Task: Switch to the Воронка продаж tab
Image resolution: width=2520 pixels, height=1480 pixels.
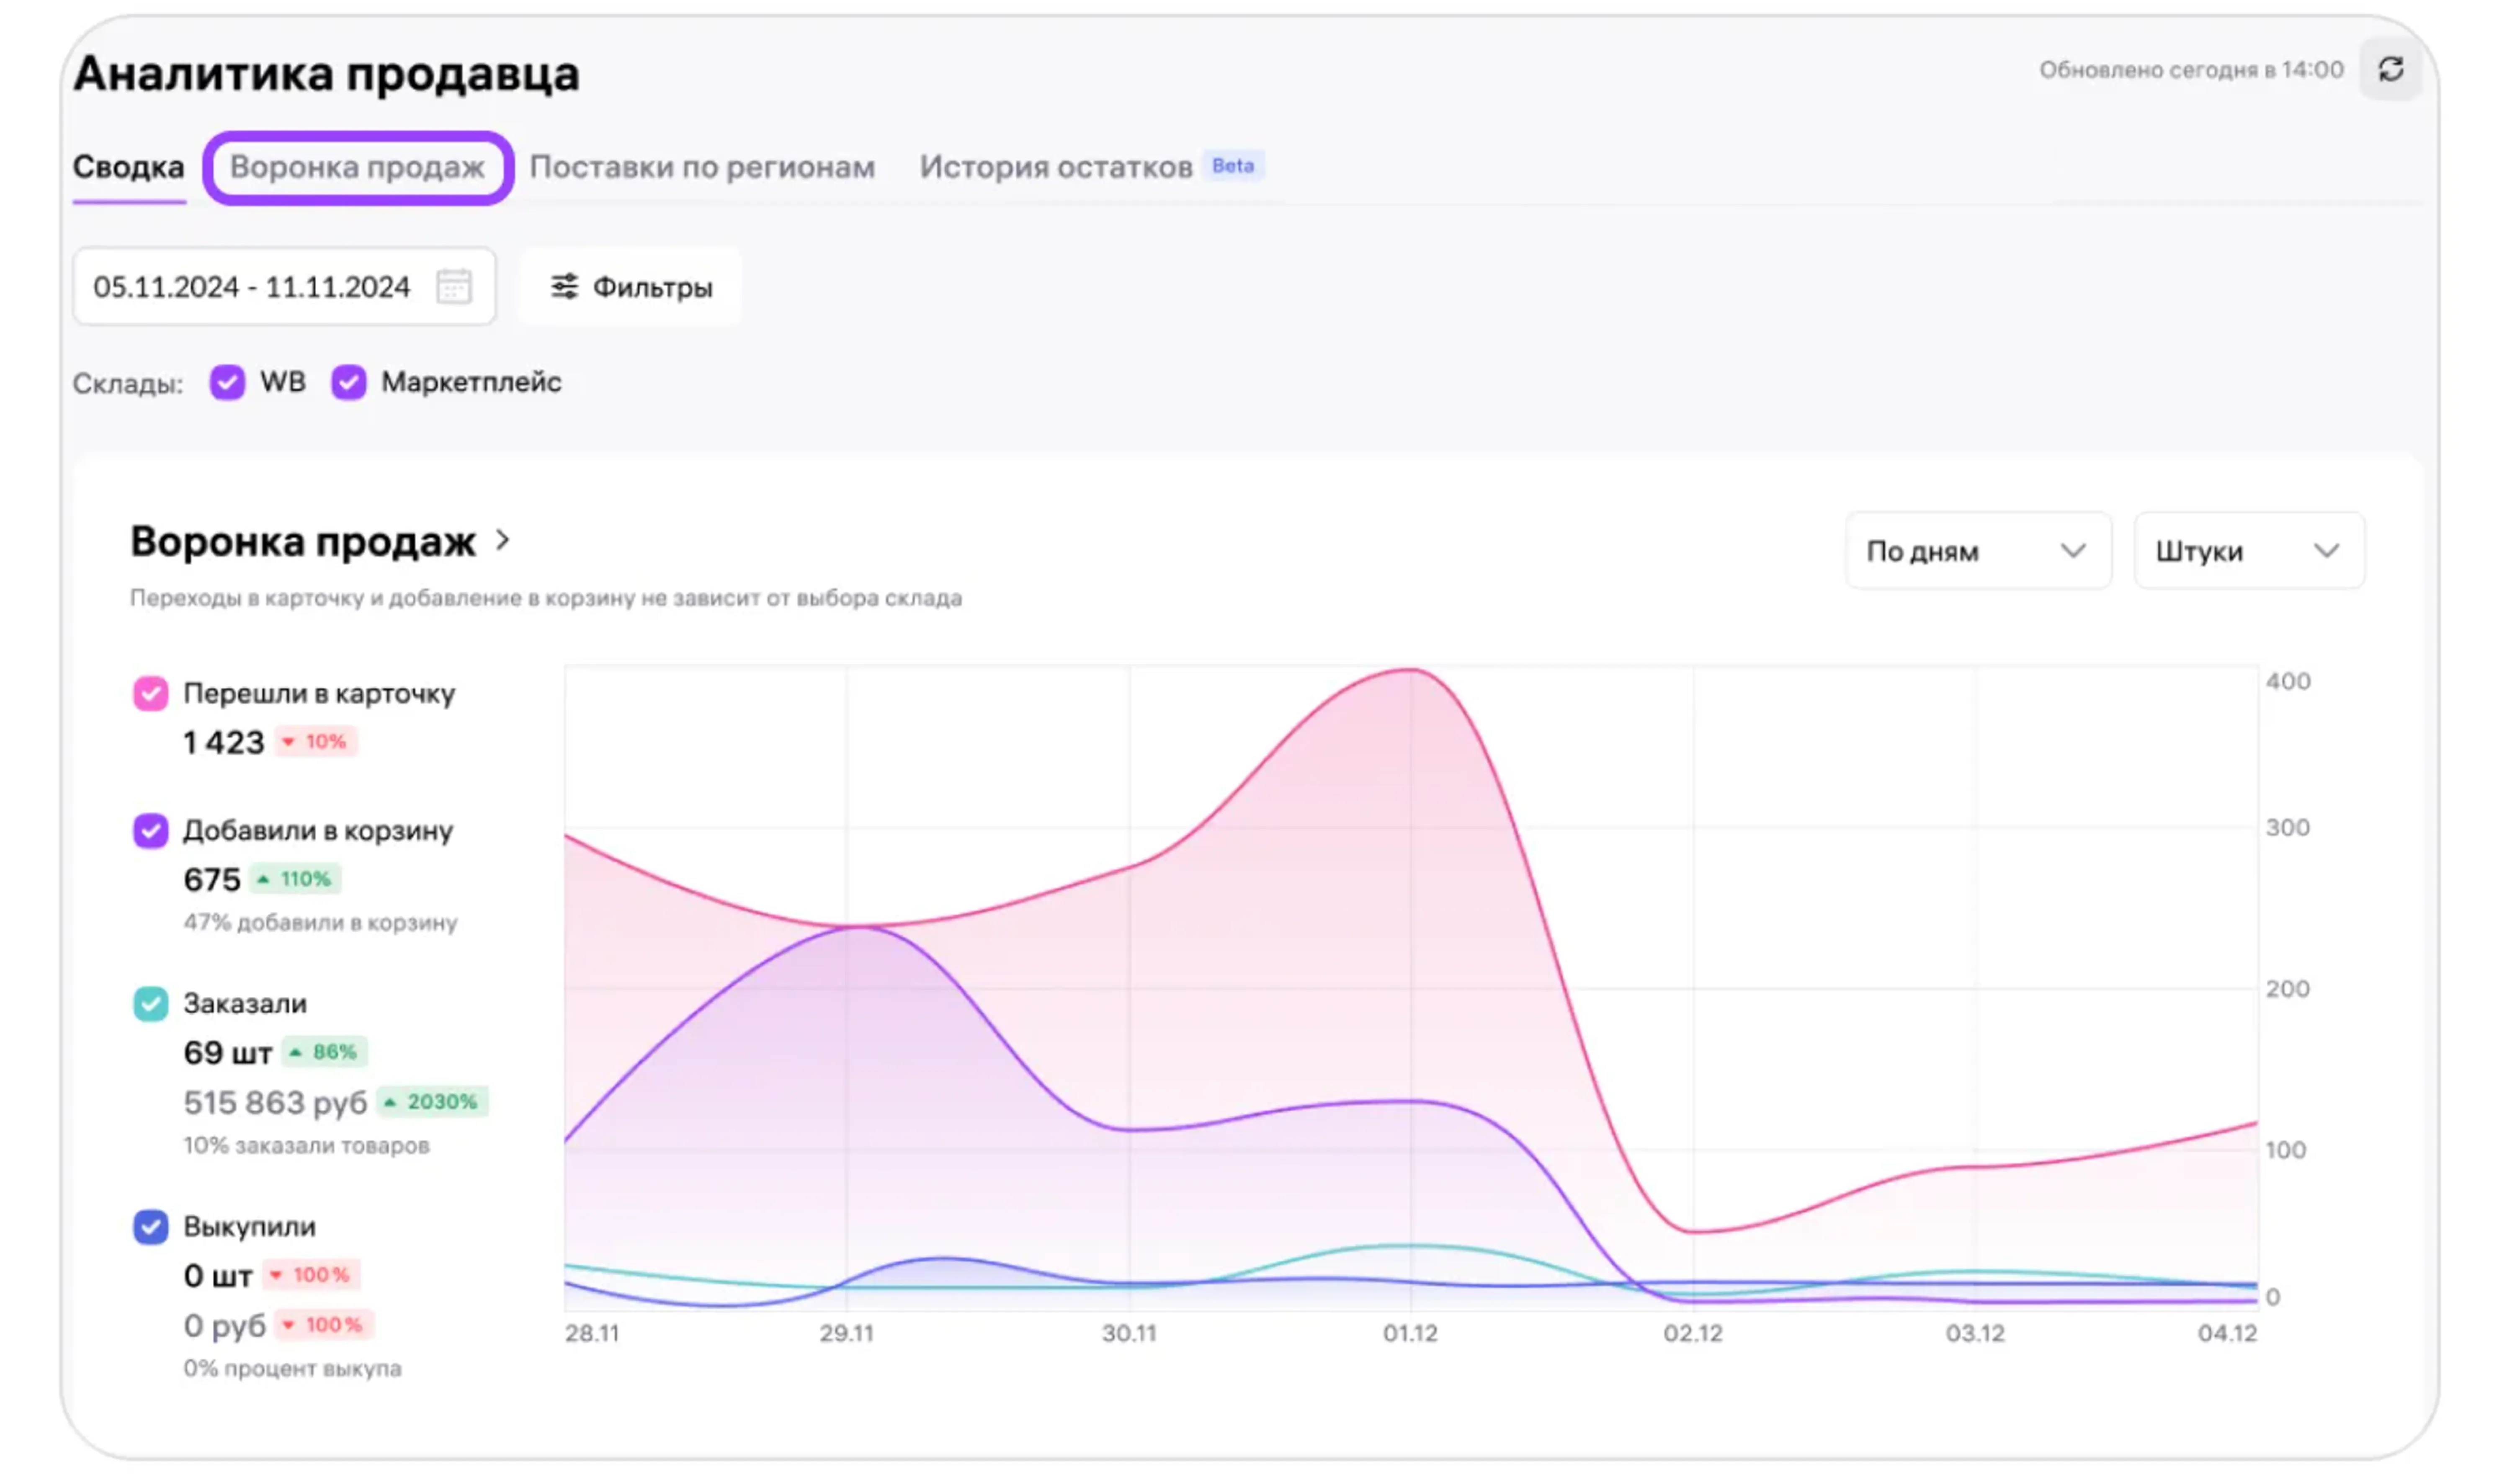Action: (357, 167)
